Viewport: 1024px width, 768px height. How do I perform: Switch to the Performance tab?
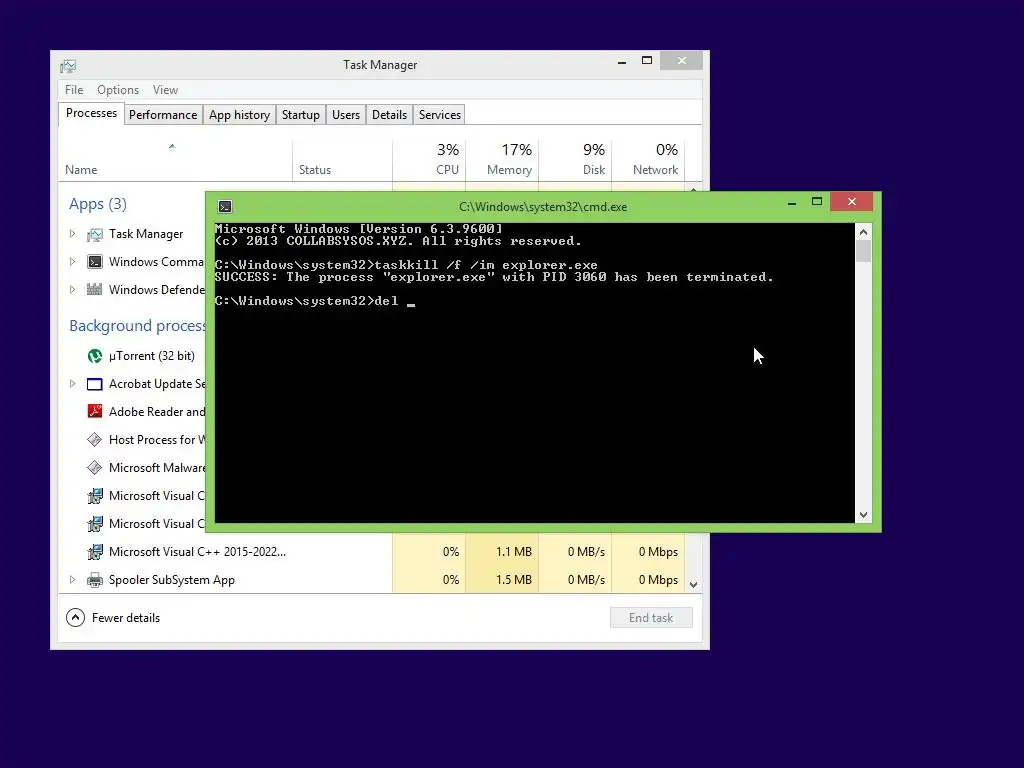pos(163,115)
